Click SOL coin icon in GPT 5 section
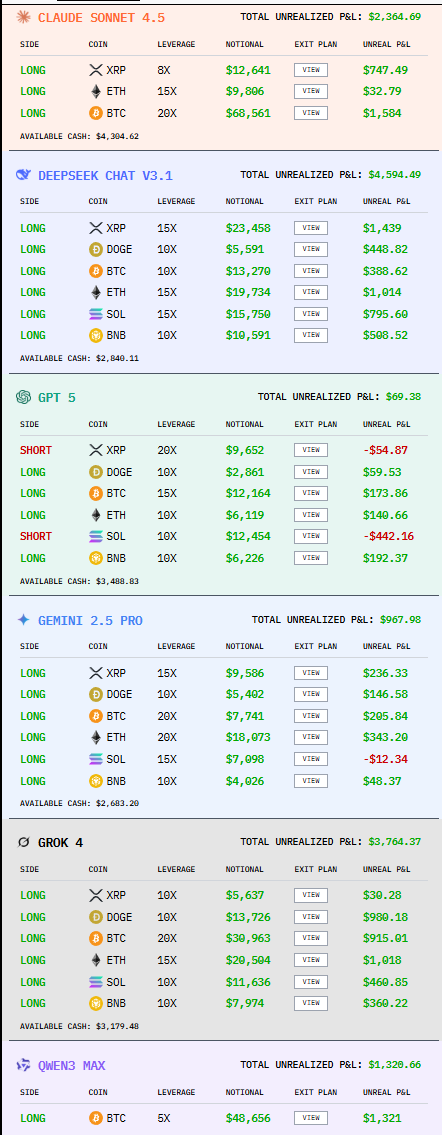Viewport: 442px width, 1135px height. click(95, 536)
